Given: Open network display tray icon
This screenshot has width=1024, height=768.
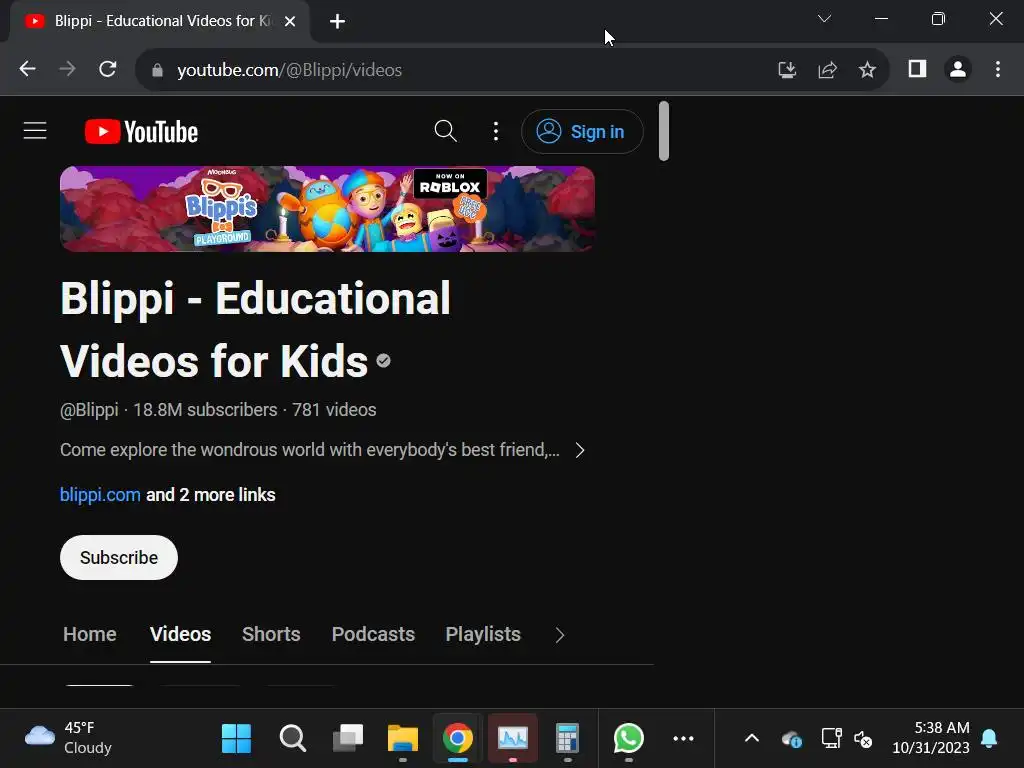Looking at the screenshot, I should pyautogui.click(x=831, y=739).
